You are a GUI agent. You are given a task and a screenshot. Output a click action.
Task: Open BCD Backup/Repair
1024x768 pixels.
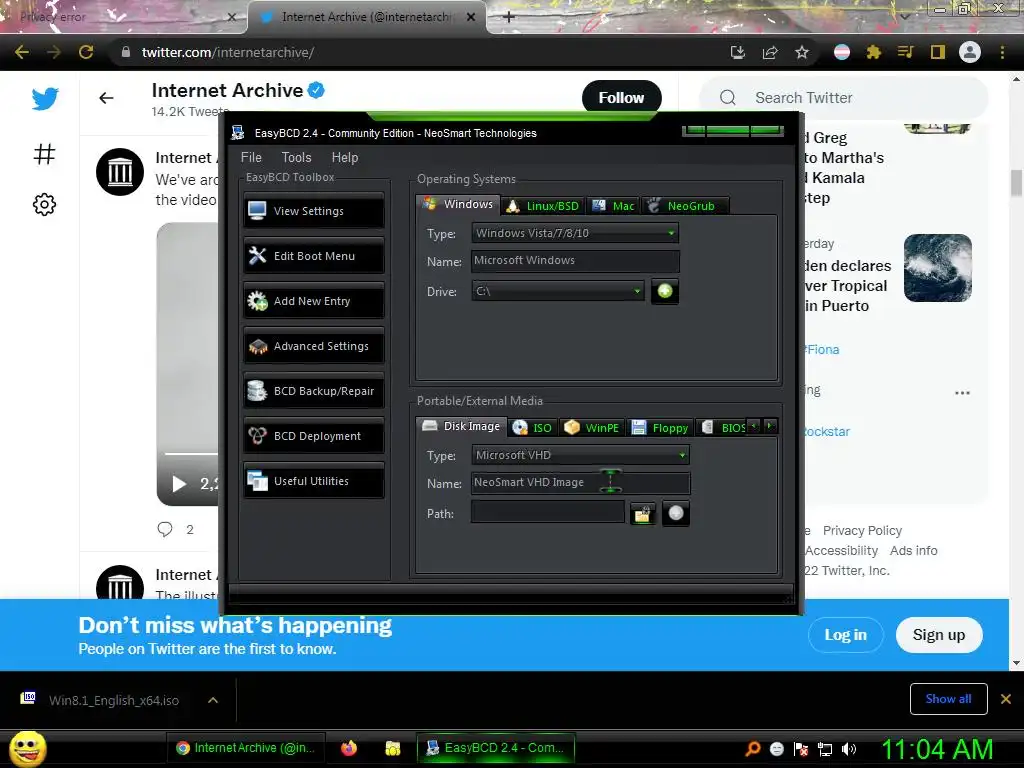pos(313,391)
